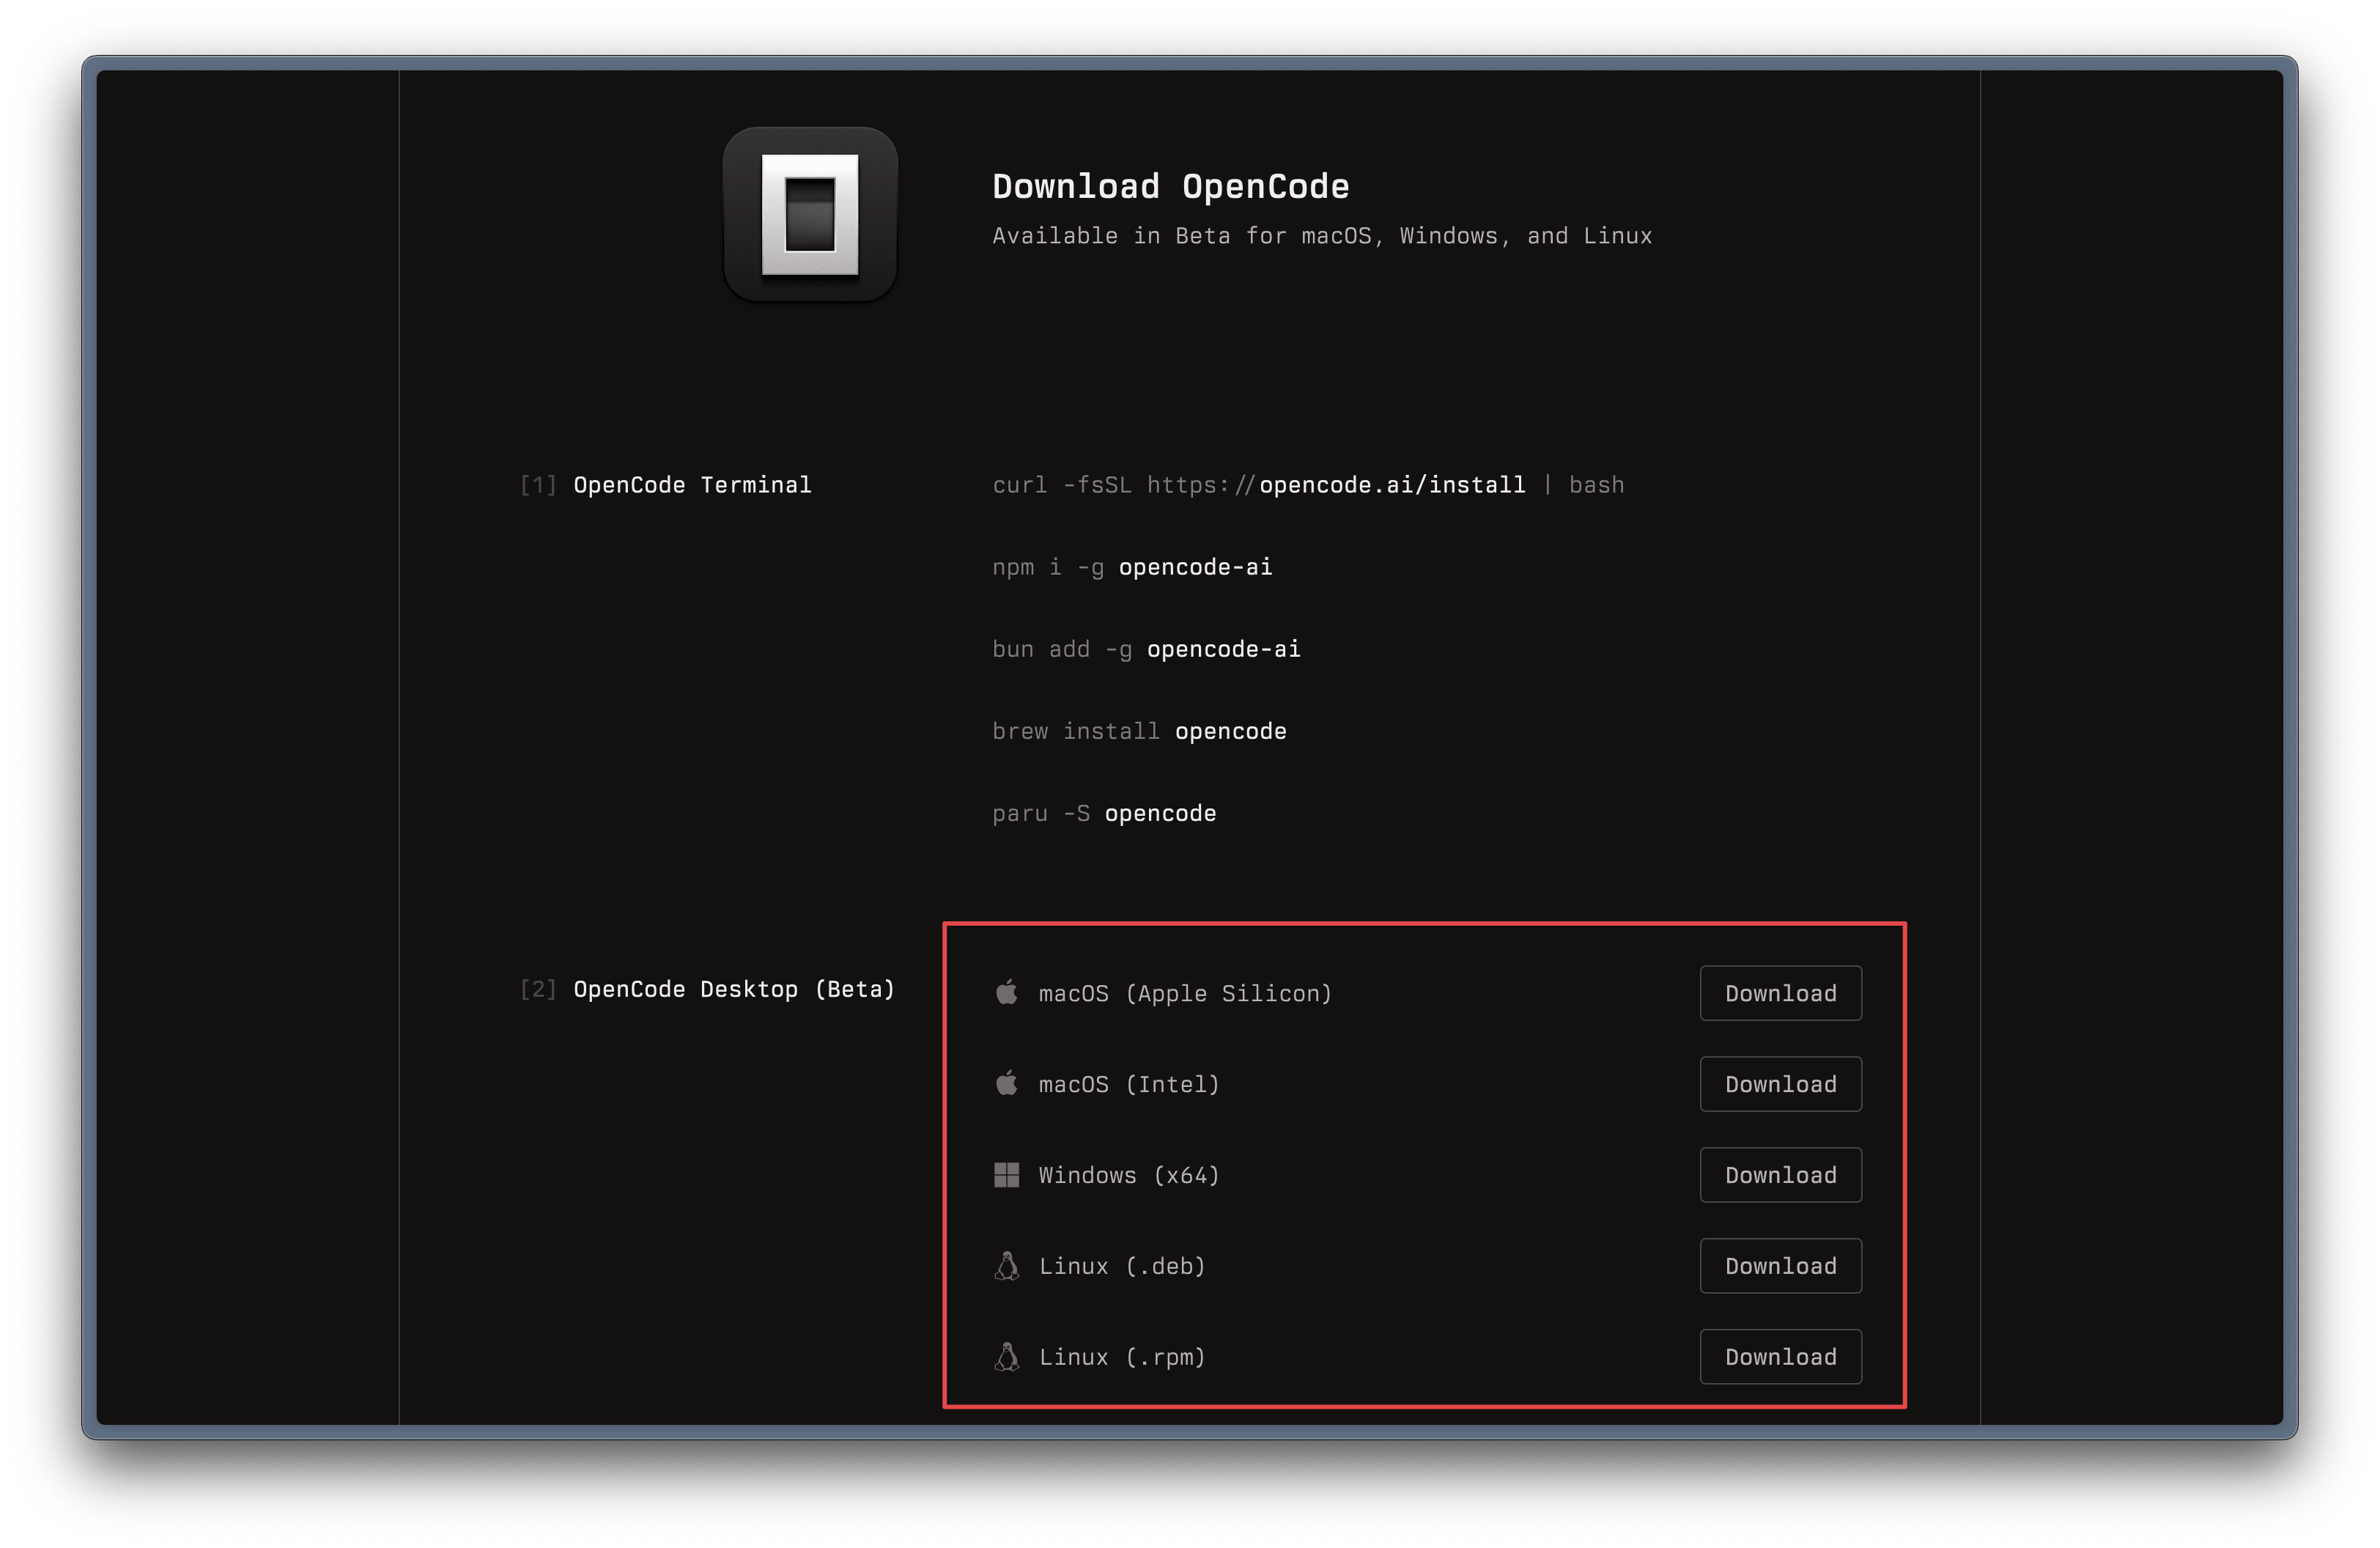Download the macOS Apple Silicon build
Screen dimensions: 2380x1548
tap(1780, 993)
